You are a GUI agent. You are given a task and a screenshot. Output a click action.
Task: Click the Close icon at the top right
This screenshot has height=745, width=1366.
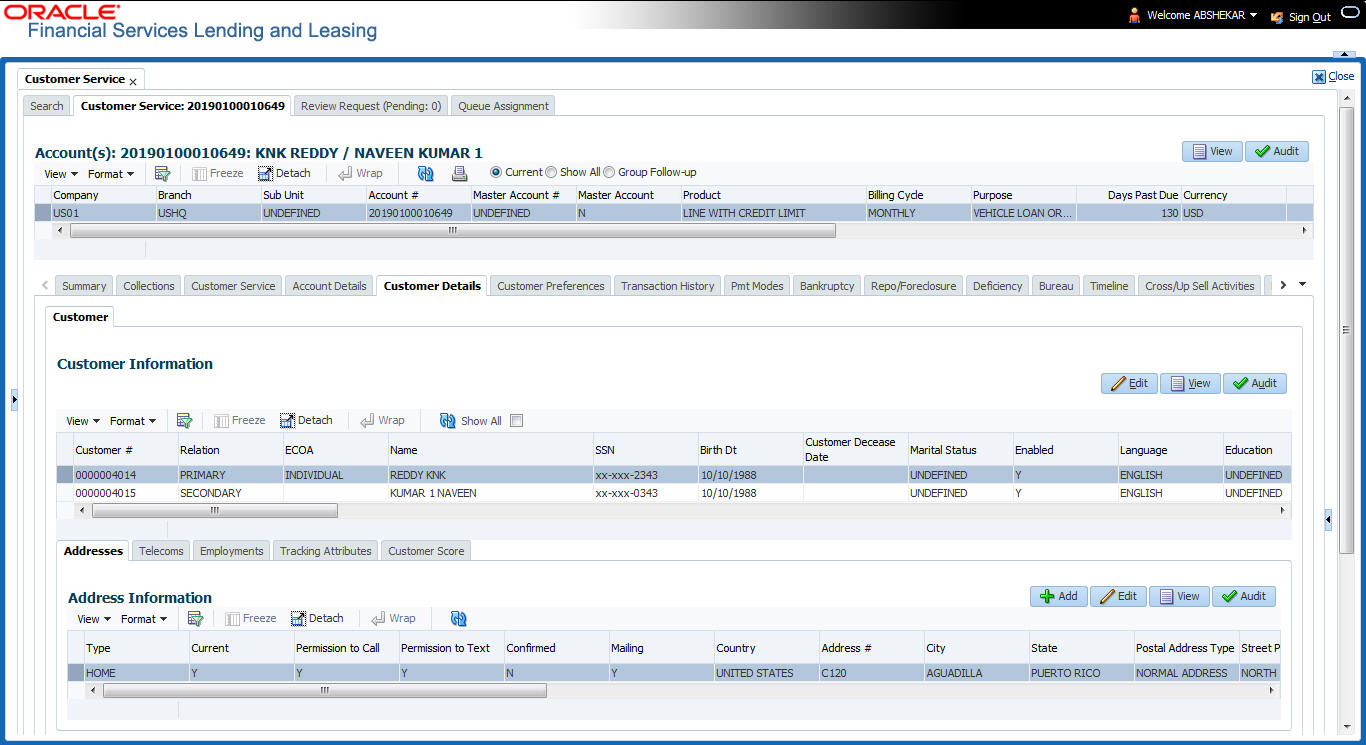(x=1319, y=77)
